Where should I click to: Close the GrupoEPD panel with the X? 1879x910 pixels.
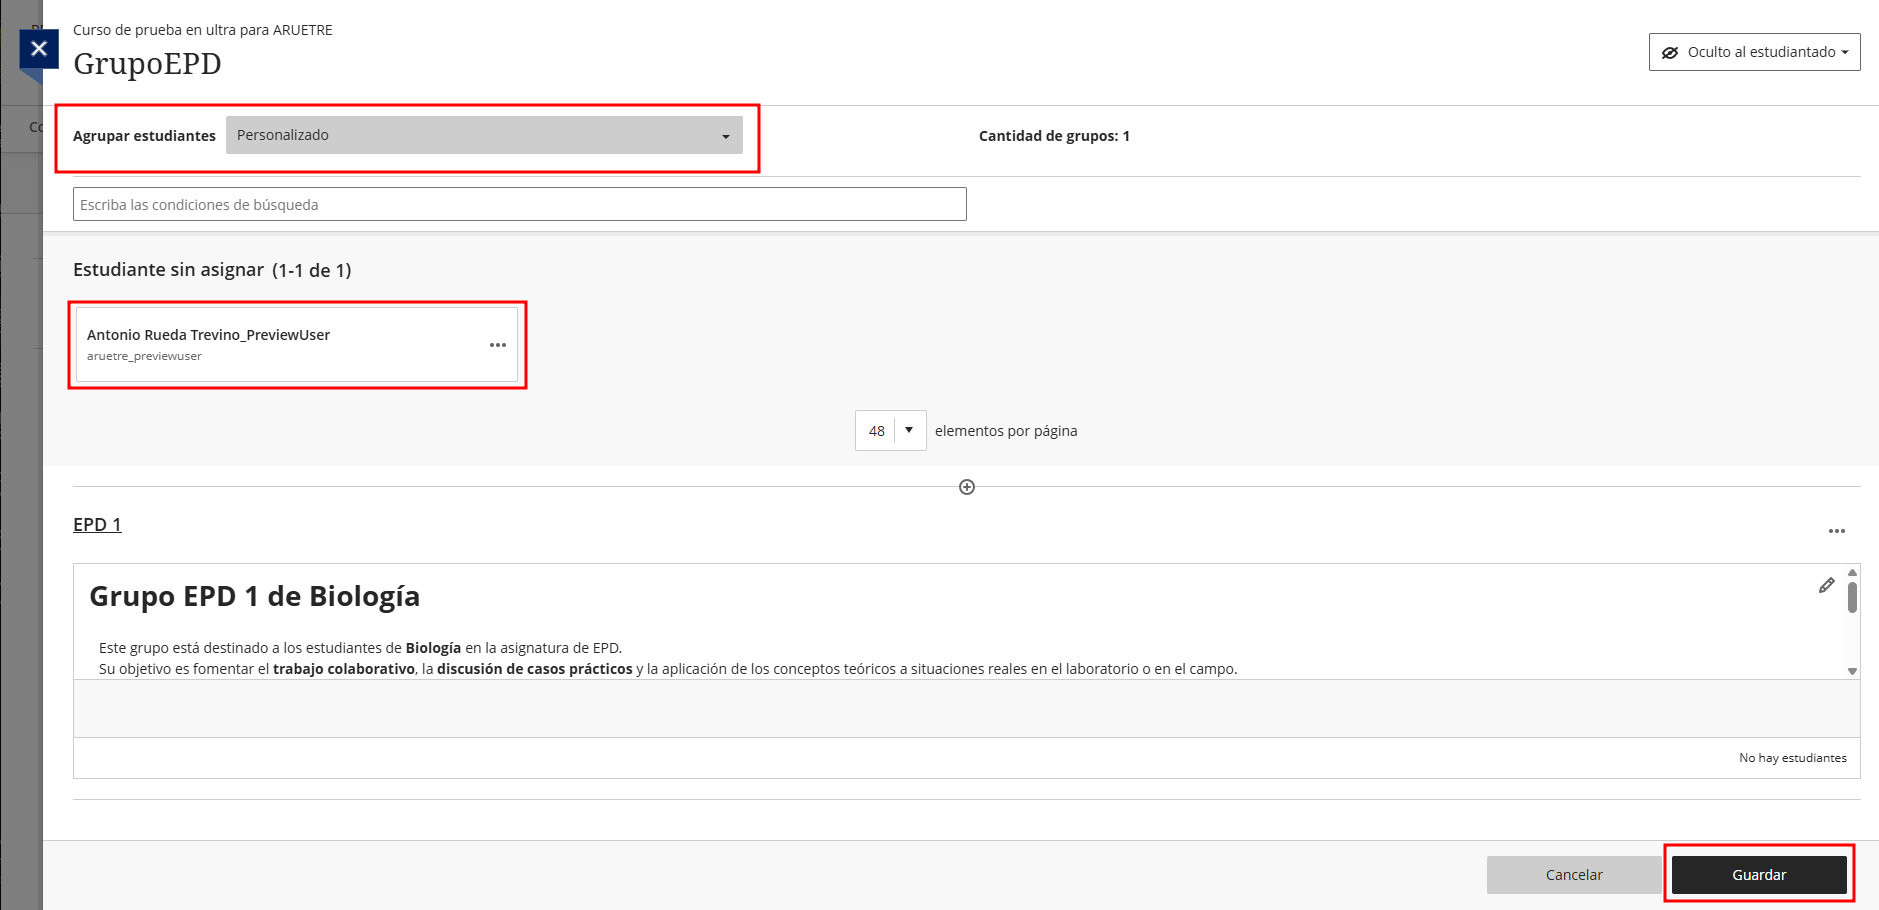pyautogui.click(x=39, y=48)
